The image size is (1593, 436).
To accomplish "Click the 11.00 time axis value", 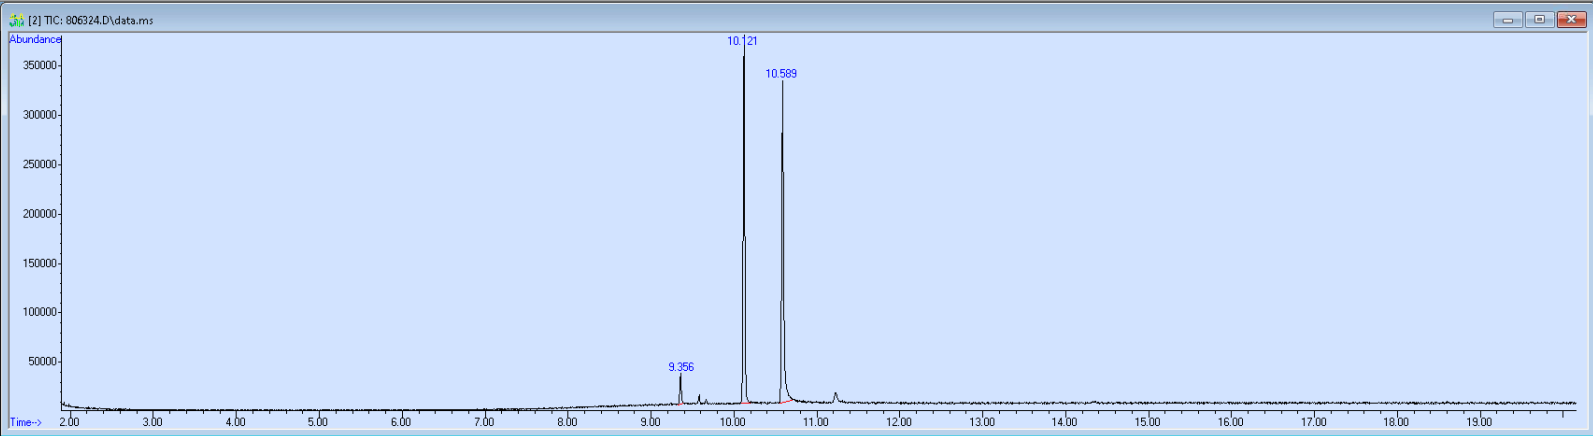I will tap(816, 422).
